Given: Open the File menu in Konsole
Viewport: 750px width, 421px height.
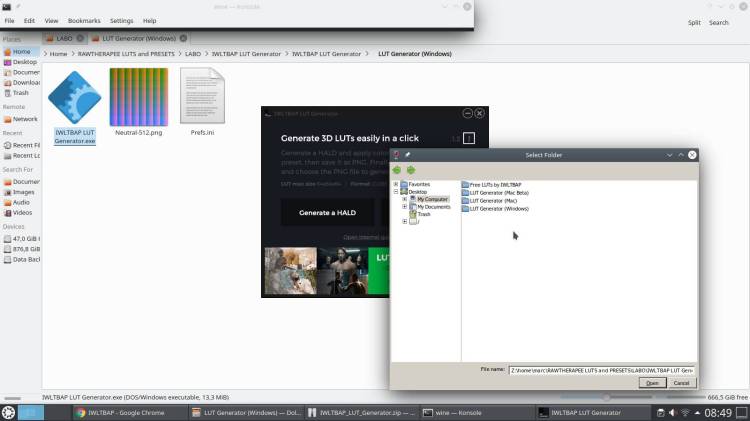Looking at the screenshot, I should [10, 21].
